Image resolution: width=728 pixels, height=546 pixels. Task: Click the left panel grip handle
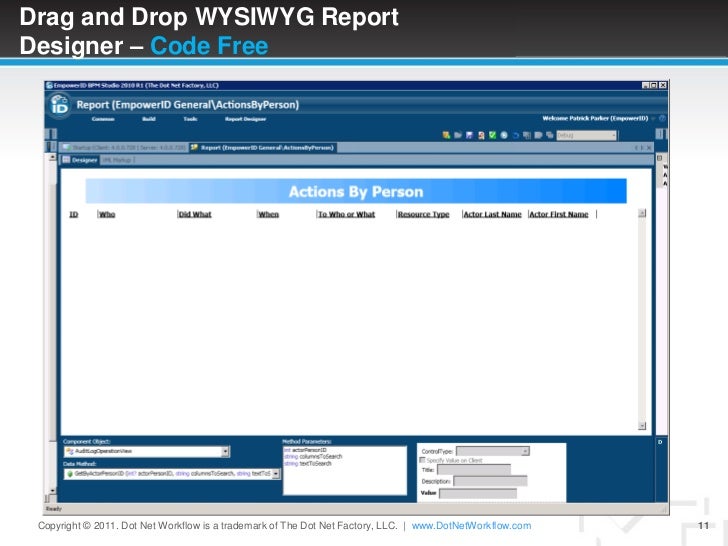tap(51, 134)
